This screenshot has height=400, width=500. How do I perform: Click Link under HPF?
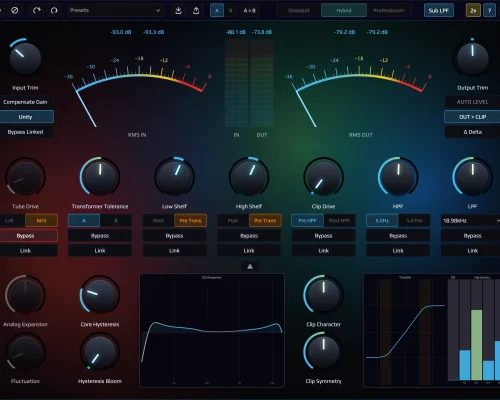tap(398, 251)
